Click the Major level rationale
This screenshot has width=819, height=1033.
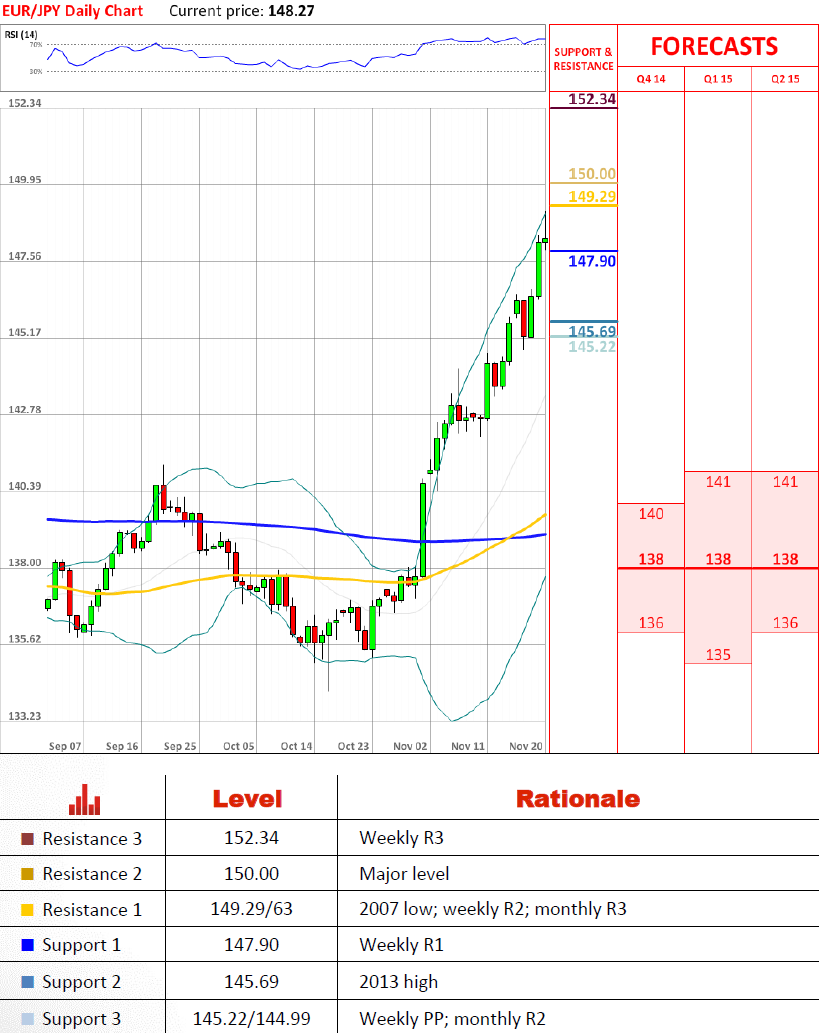click(404, 874)
